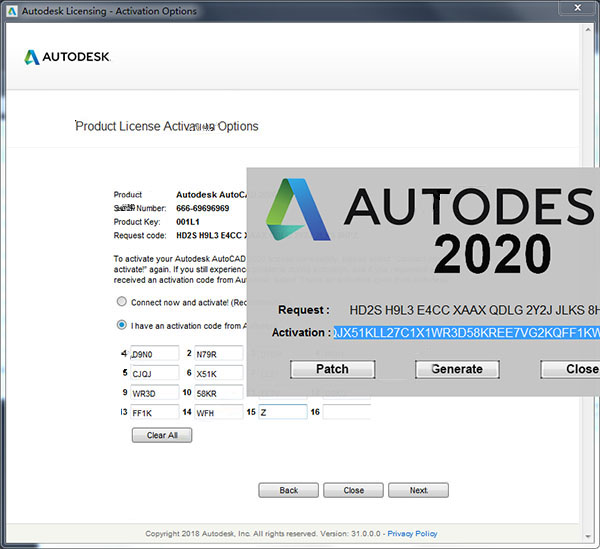Go to the previous step with Back
This screenshot has height=549, width=600.
coord(288,491)
